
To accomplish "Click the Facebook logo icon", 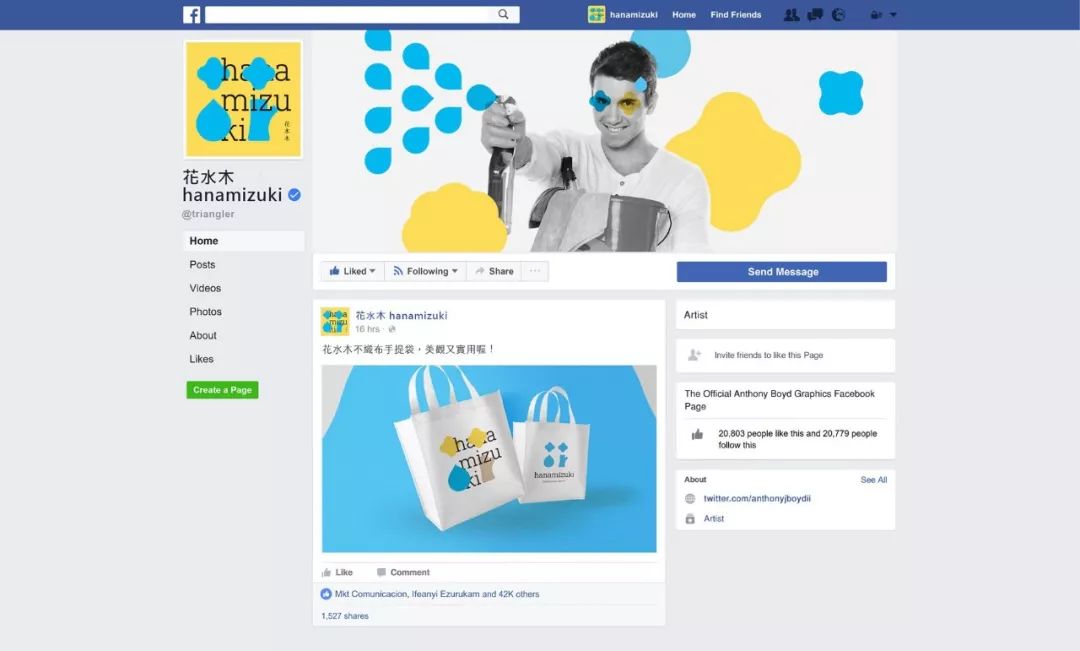I will [x=191, y=14].
